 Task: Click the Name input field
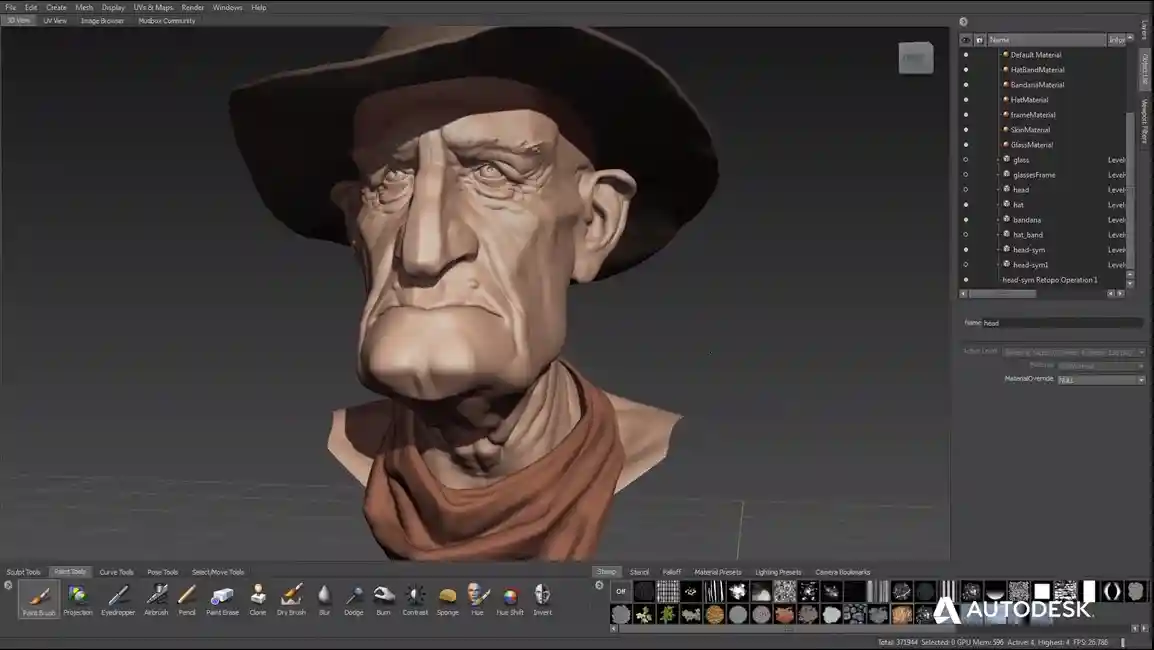[1062, 323]
